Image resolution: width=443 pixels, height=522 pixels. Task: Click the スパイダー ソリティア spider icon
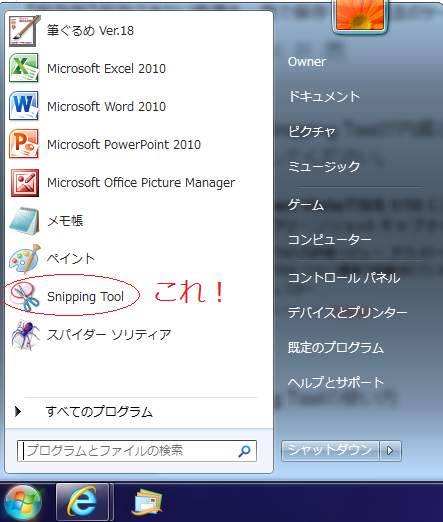[25, 335]
